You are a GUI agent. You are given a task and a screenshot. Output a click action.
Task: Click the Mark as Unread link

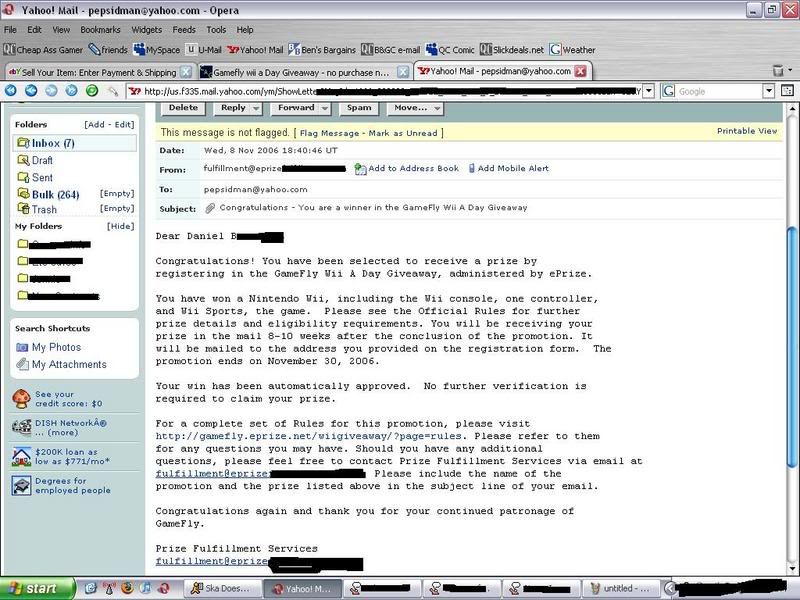click(x=403, y=133)
